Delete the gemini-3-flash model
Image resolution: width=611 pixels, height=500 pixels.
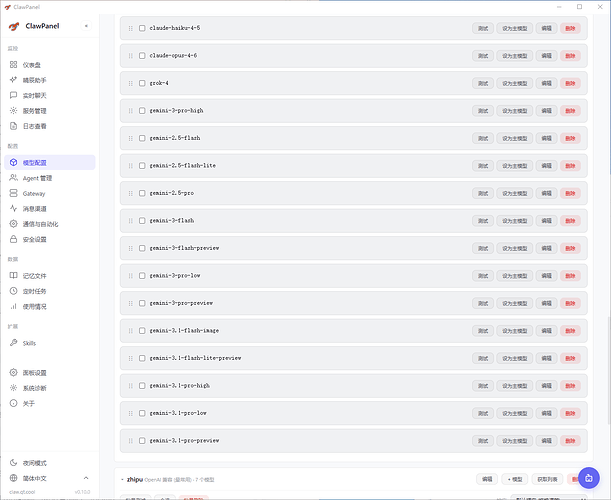click(x=570, y=221)
